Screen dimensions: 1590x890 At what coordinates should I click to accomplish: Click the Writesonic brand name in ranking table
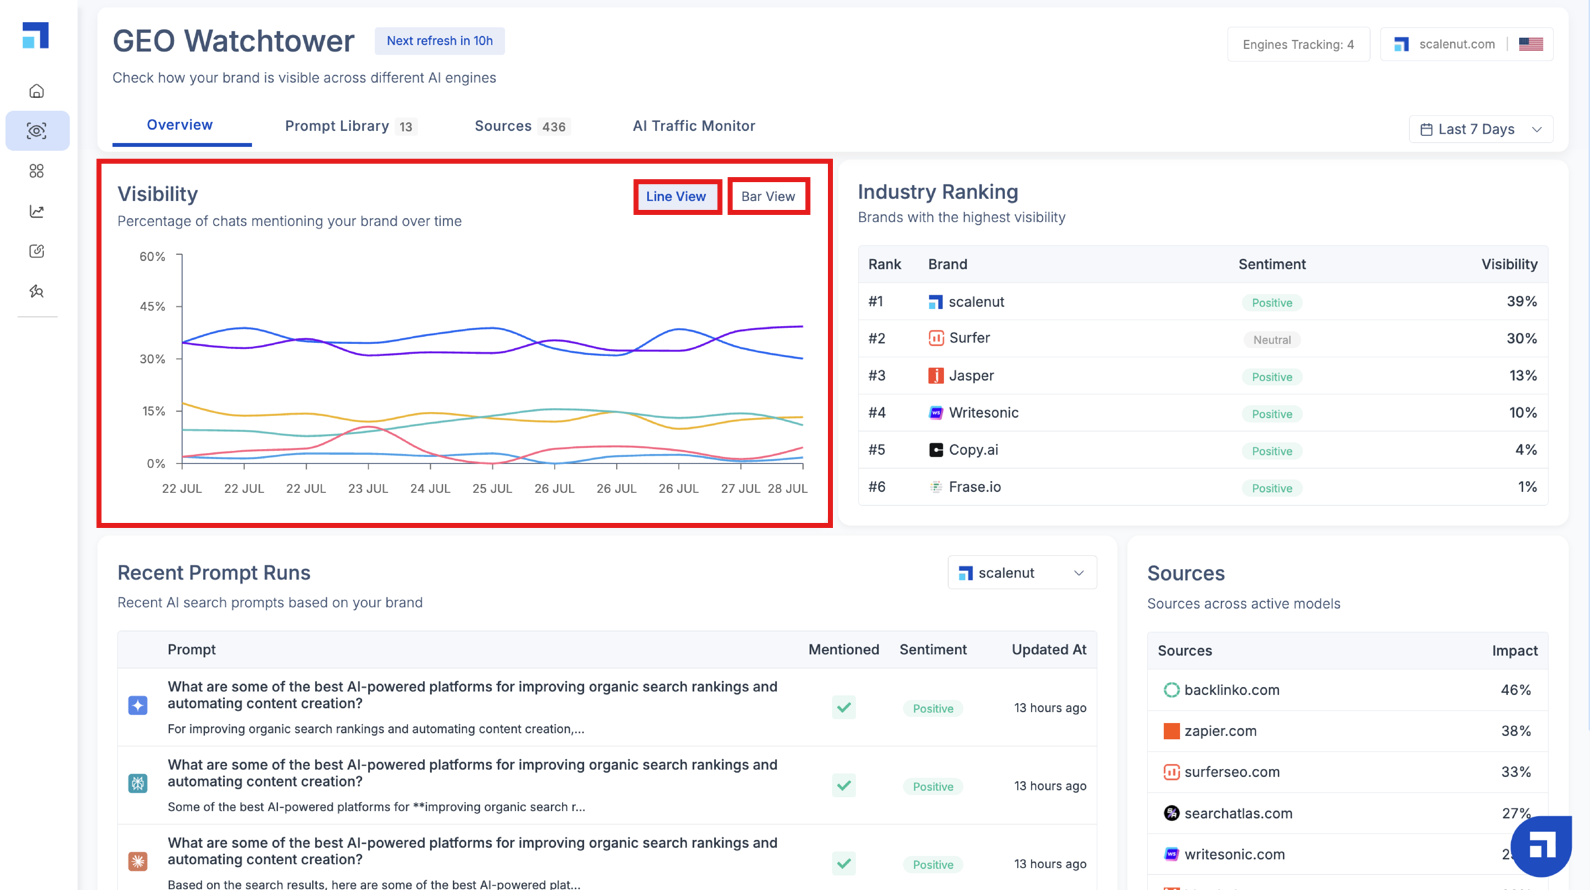(984, 413)
